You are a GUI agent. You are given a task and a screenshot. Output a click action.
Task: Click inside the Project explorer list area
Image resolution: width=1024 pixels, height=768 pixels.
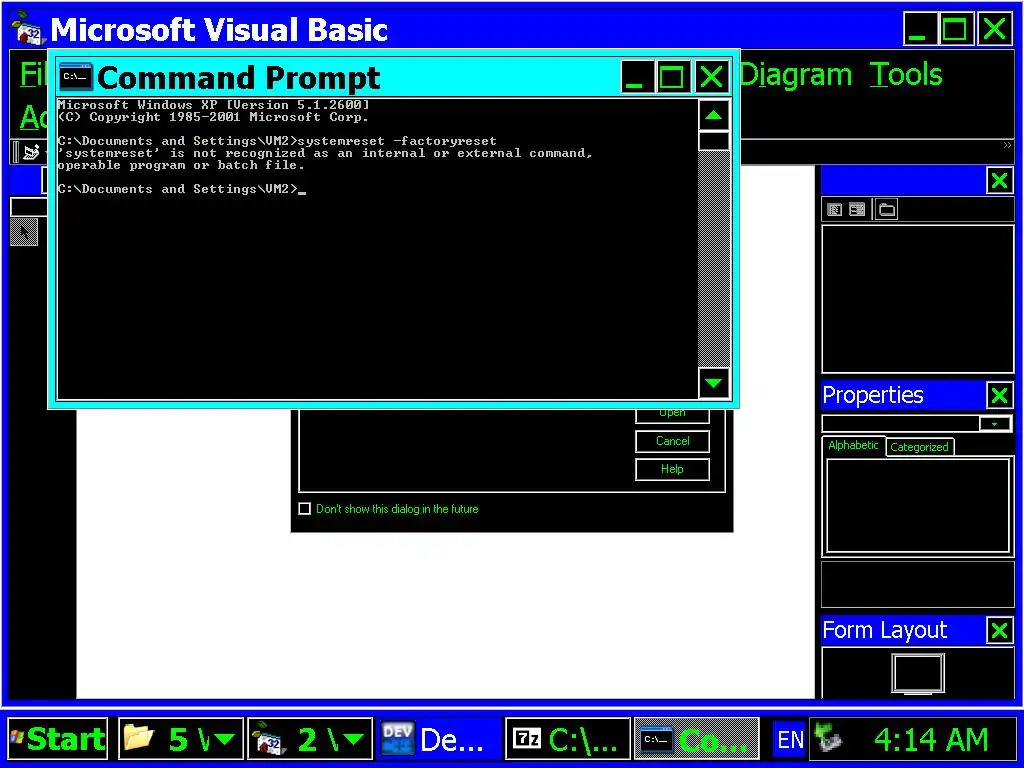click(x=918, y=299)
